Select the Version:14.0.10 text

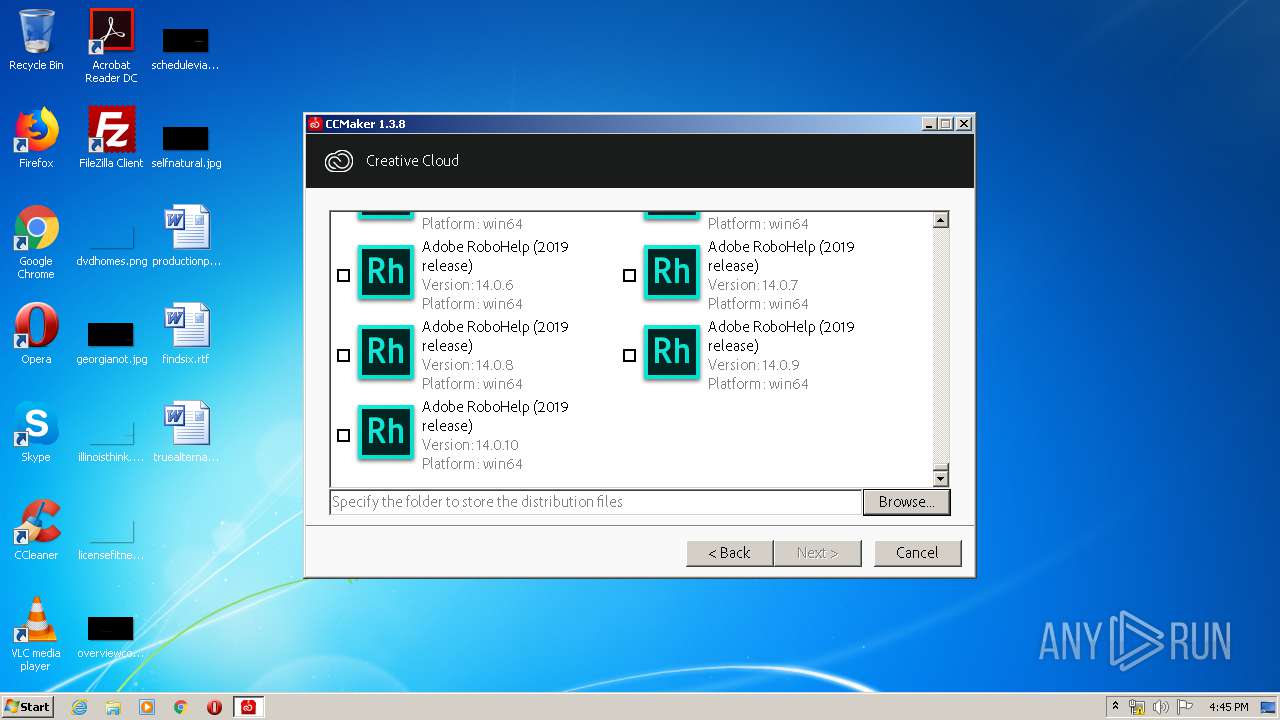pos(470,445)
